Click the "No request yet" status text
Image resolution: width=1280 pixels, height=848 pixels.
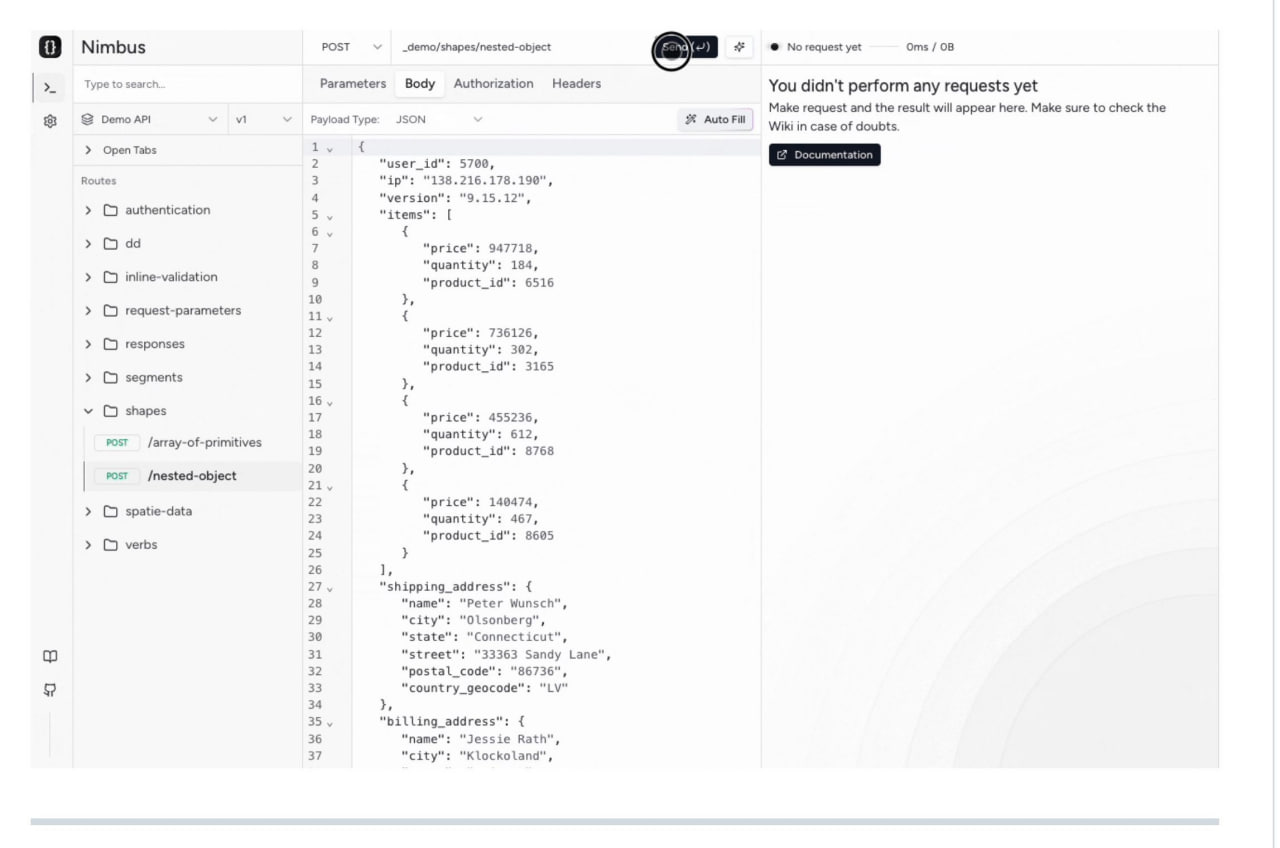point(824,47)
